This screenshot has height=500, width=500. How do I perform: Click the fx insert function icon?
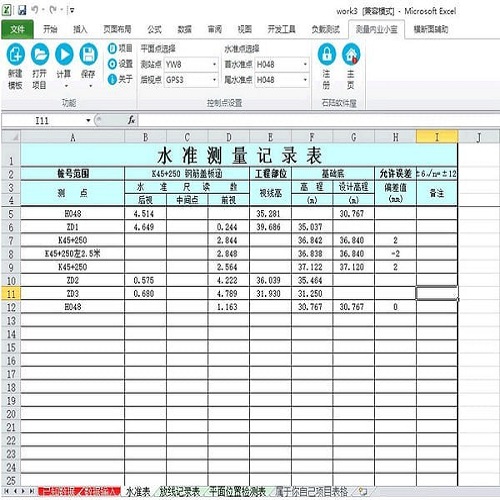(x=132, y=120)
